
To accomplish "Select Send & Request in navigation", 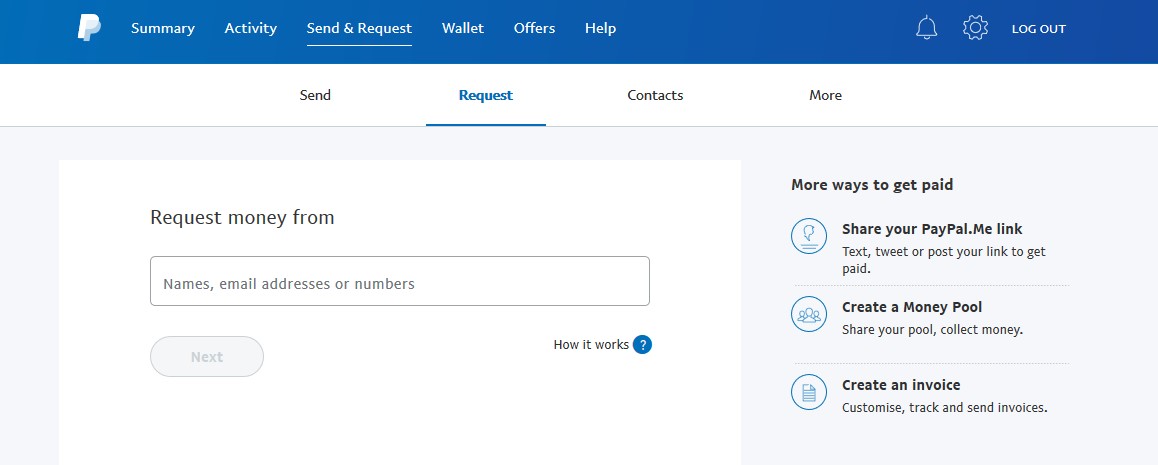I will tap(359, 28).
